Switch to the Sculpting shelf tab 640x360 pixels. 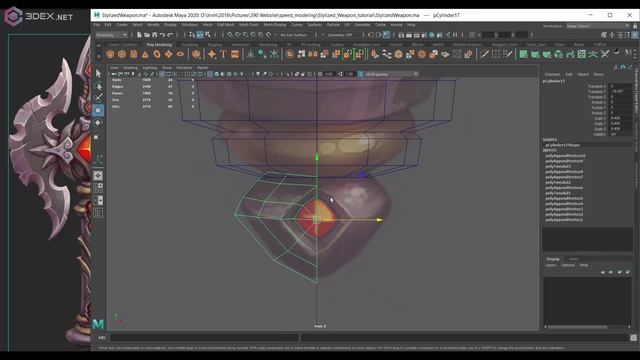coord(190,45)
